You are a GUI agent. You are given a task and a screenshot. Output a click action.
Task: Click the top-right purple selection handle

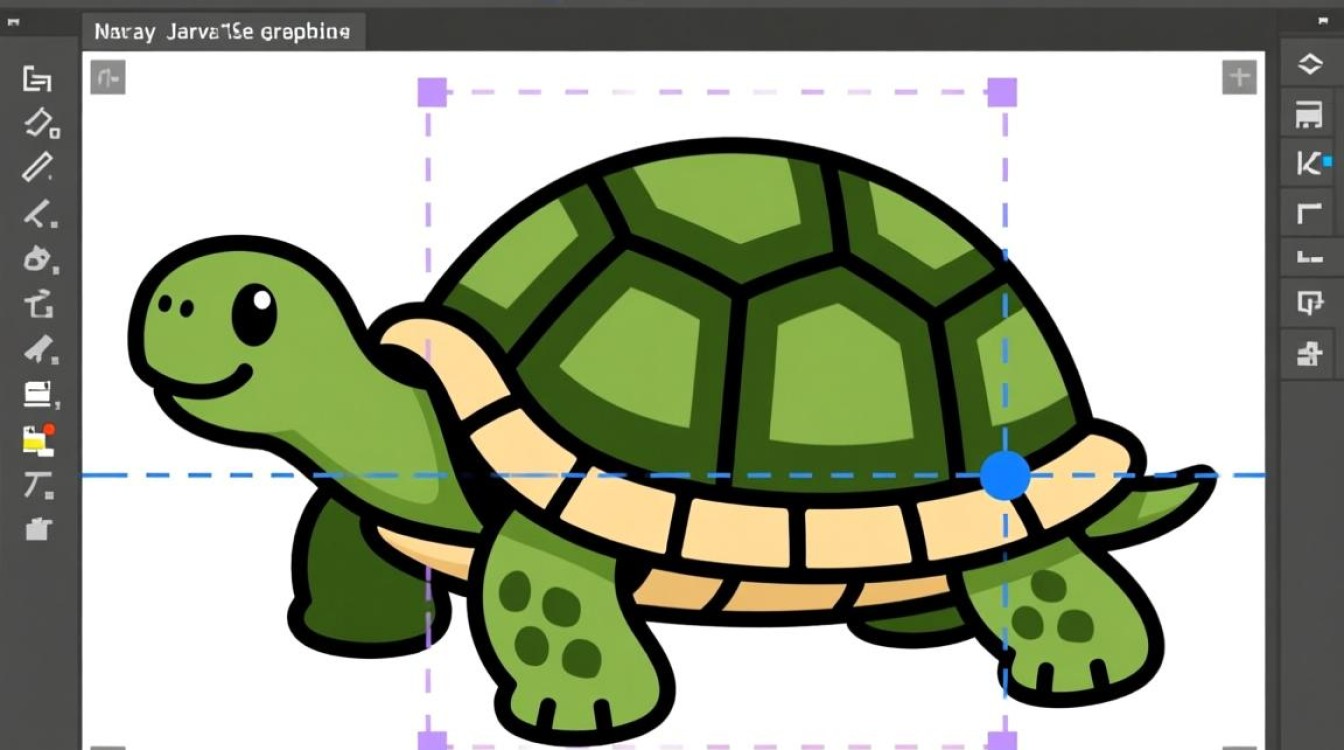[x=1002, y=92]
